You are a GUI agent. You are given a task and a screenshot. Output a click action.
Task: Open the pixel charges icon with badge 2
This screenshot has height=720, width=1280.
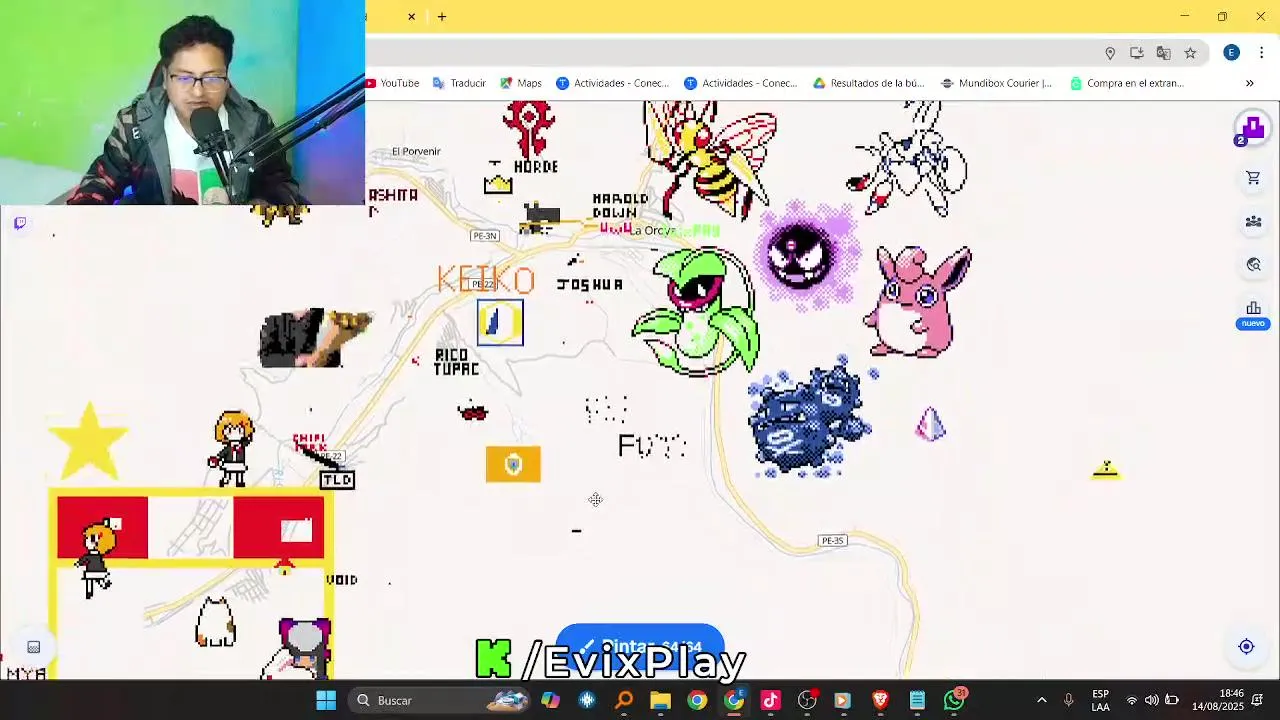tap(1251, 130)
